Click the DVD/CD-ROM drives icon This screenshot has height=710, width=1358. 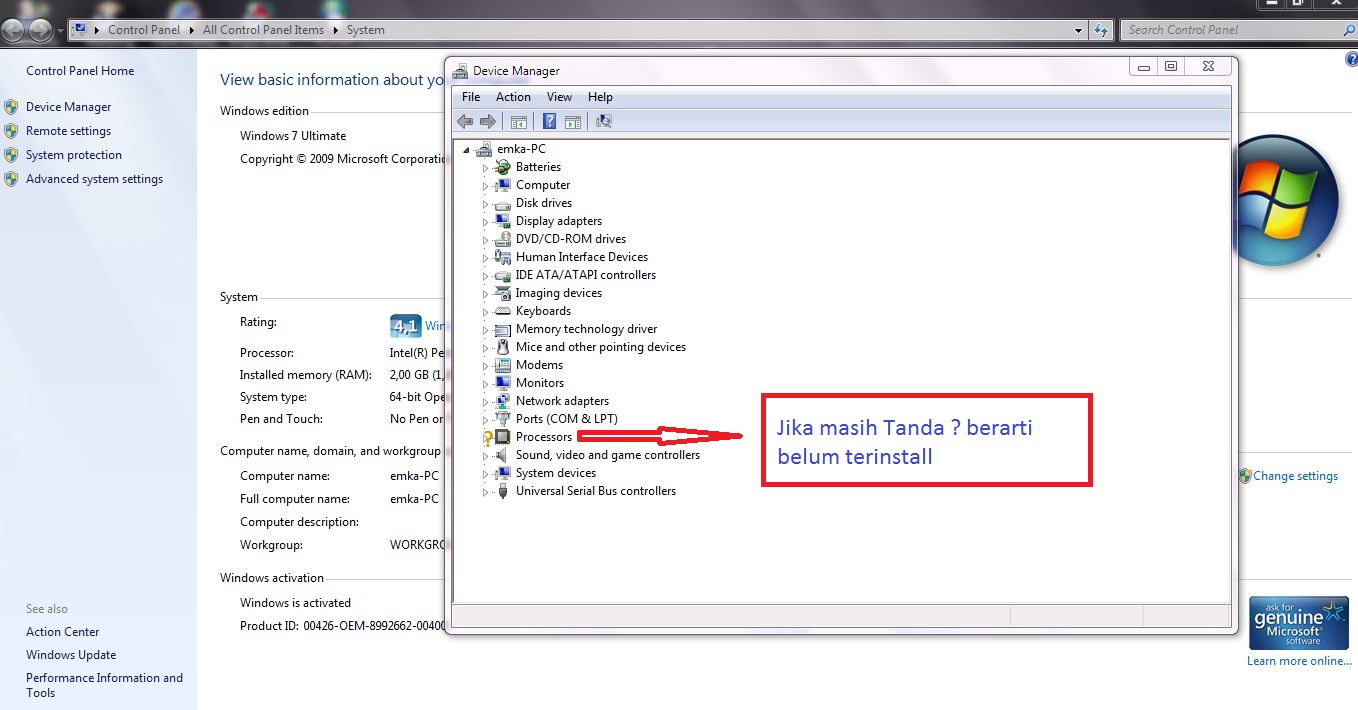[503, 239]
